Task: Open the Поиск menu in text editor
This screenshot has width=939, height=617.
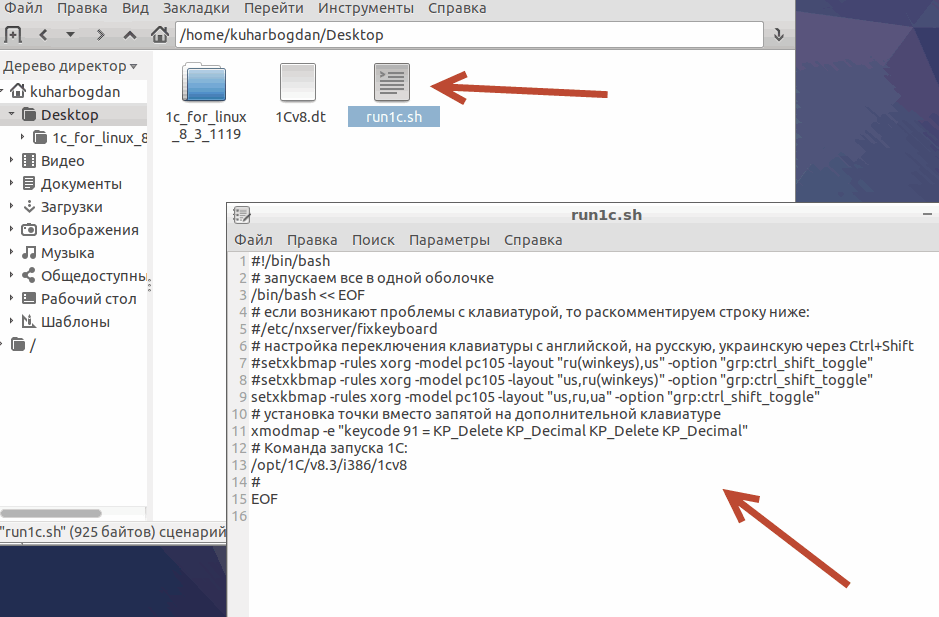Action: pos(373,240)
